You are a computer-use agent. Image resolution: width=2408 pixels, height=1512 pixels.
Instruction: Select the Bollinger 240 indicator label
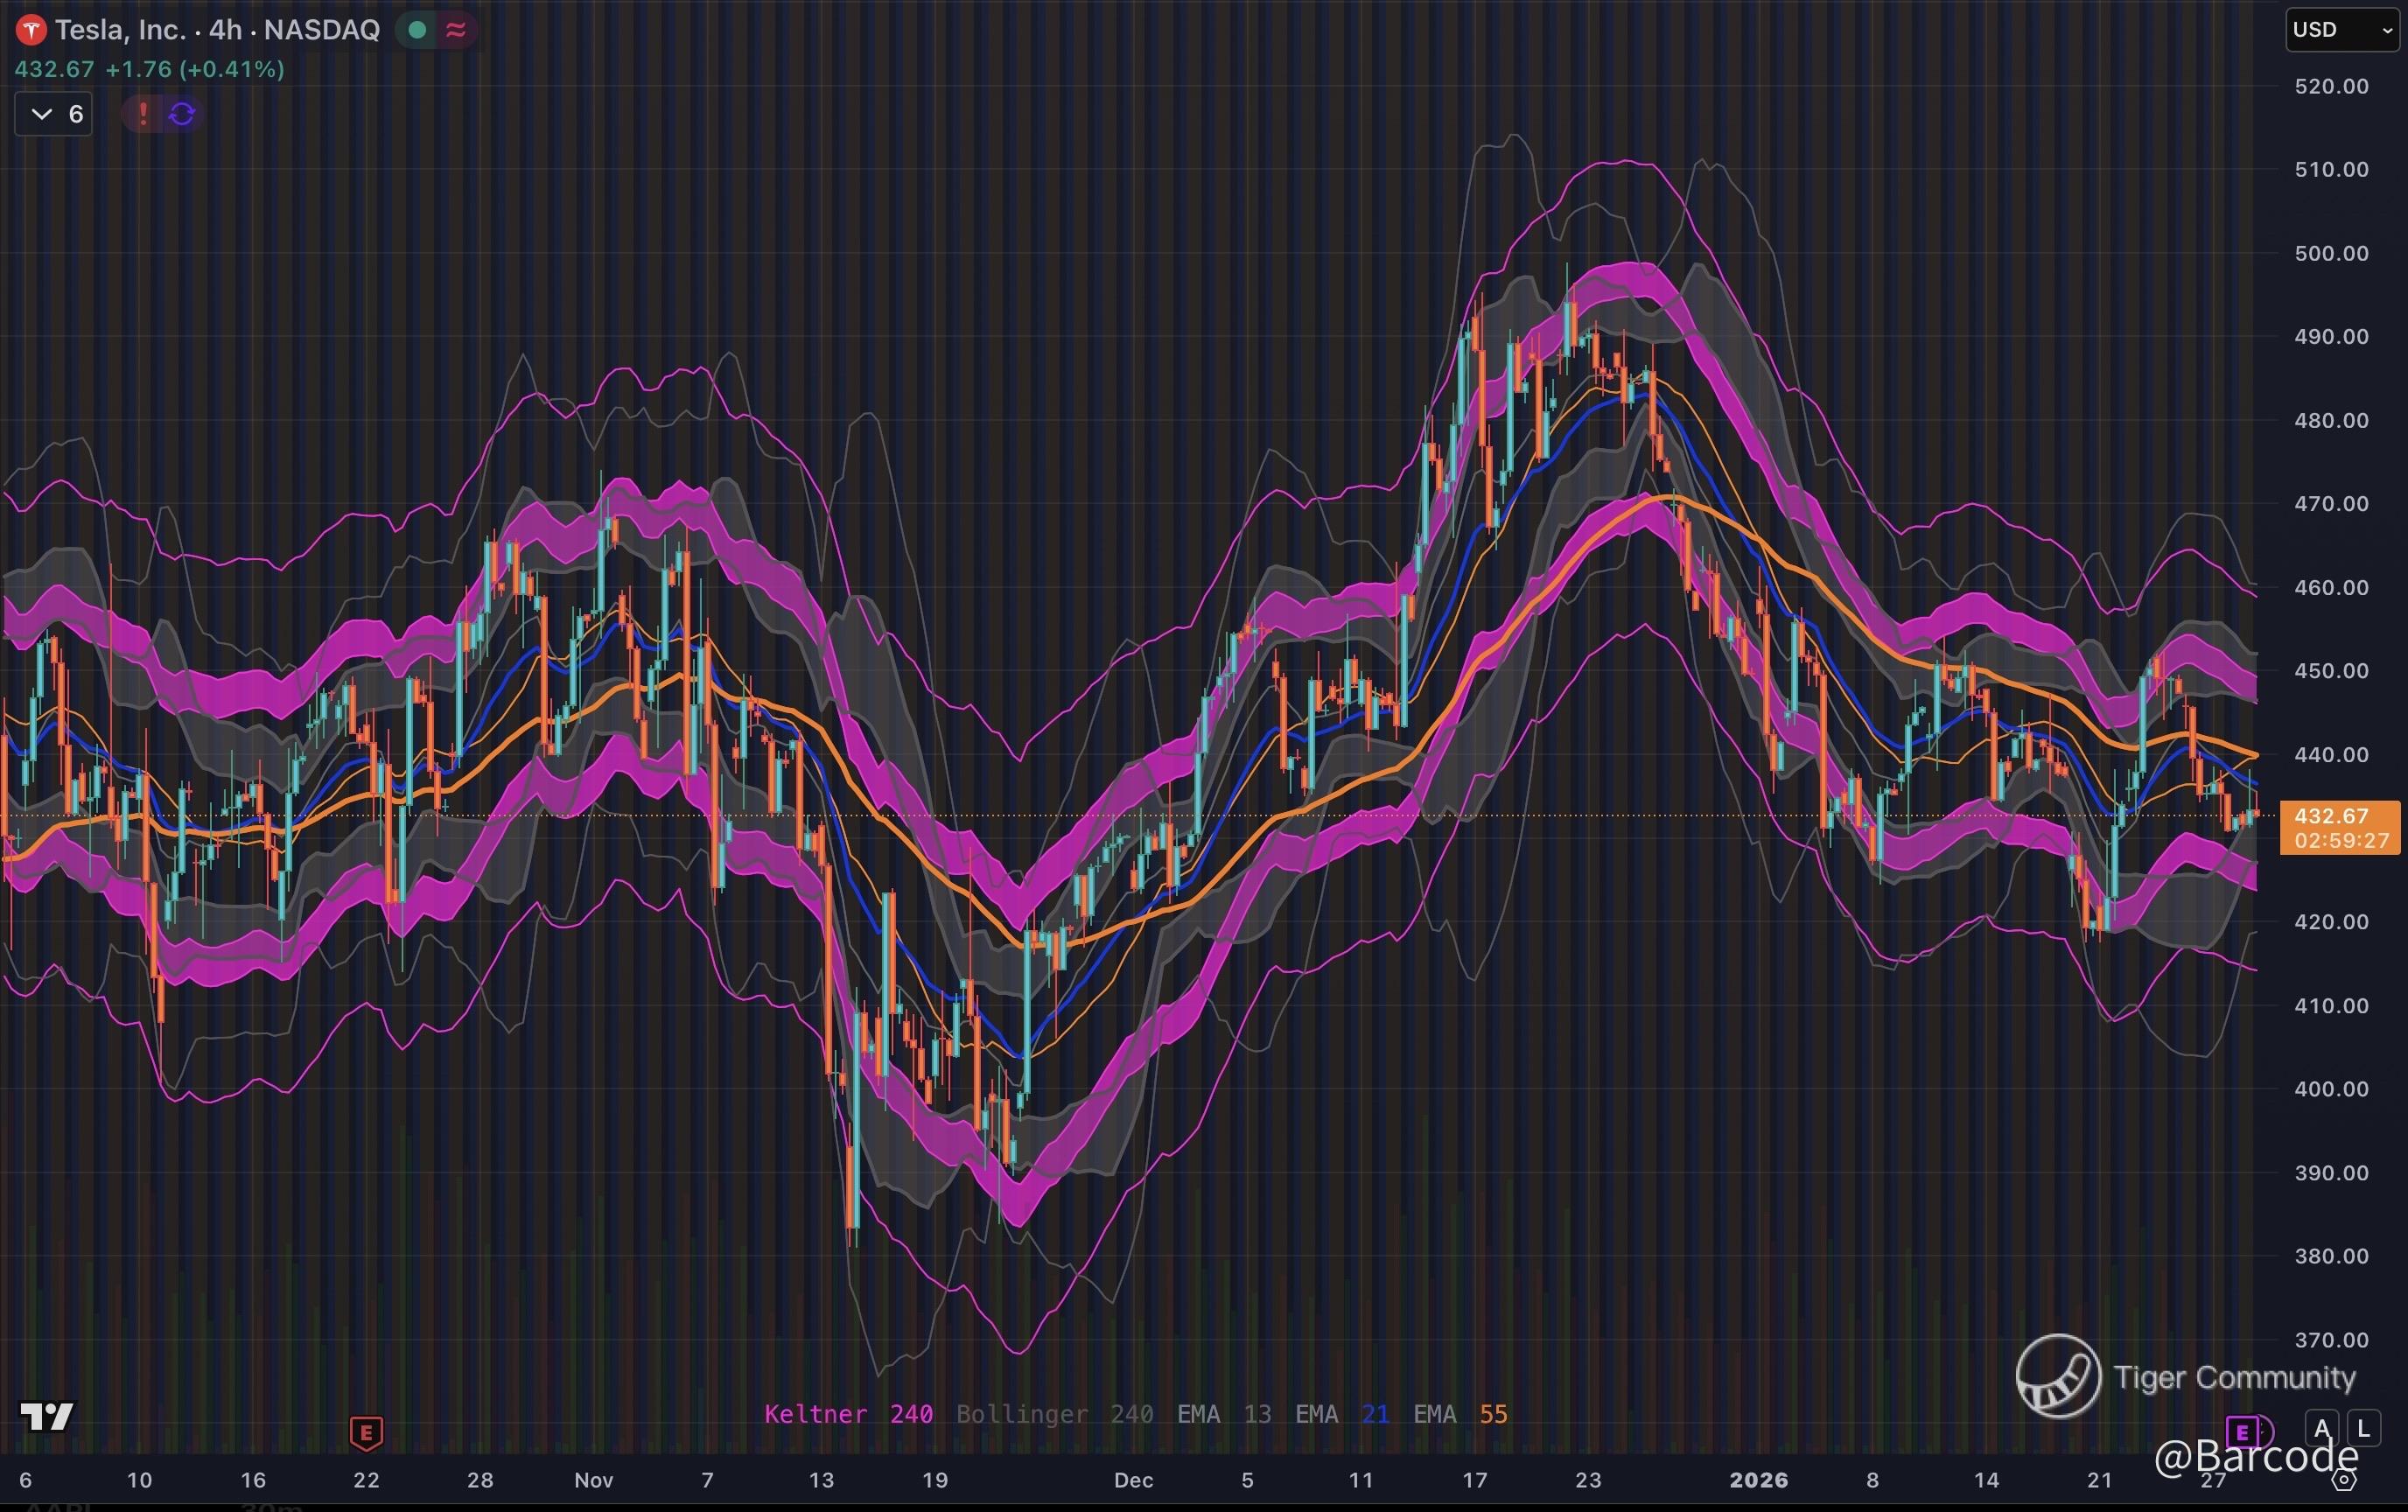[x=1054, y=1414]
